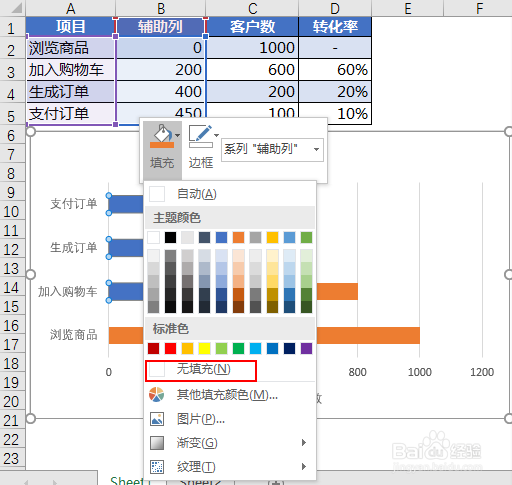Click the Border pen outline icon
Viewport: 512px width, 485px height.
201,136
